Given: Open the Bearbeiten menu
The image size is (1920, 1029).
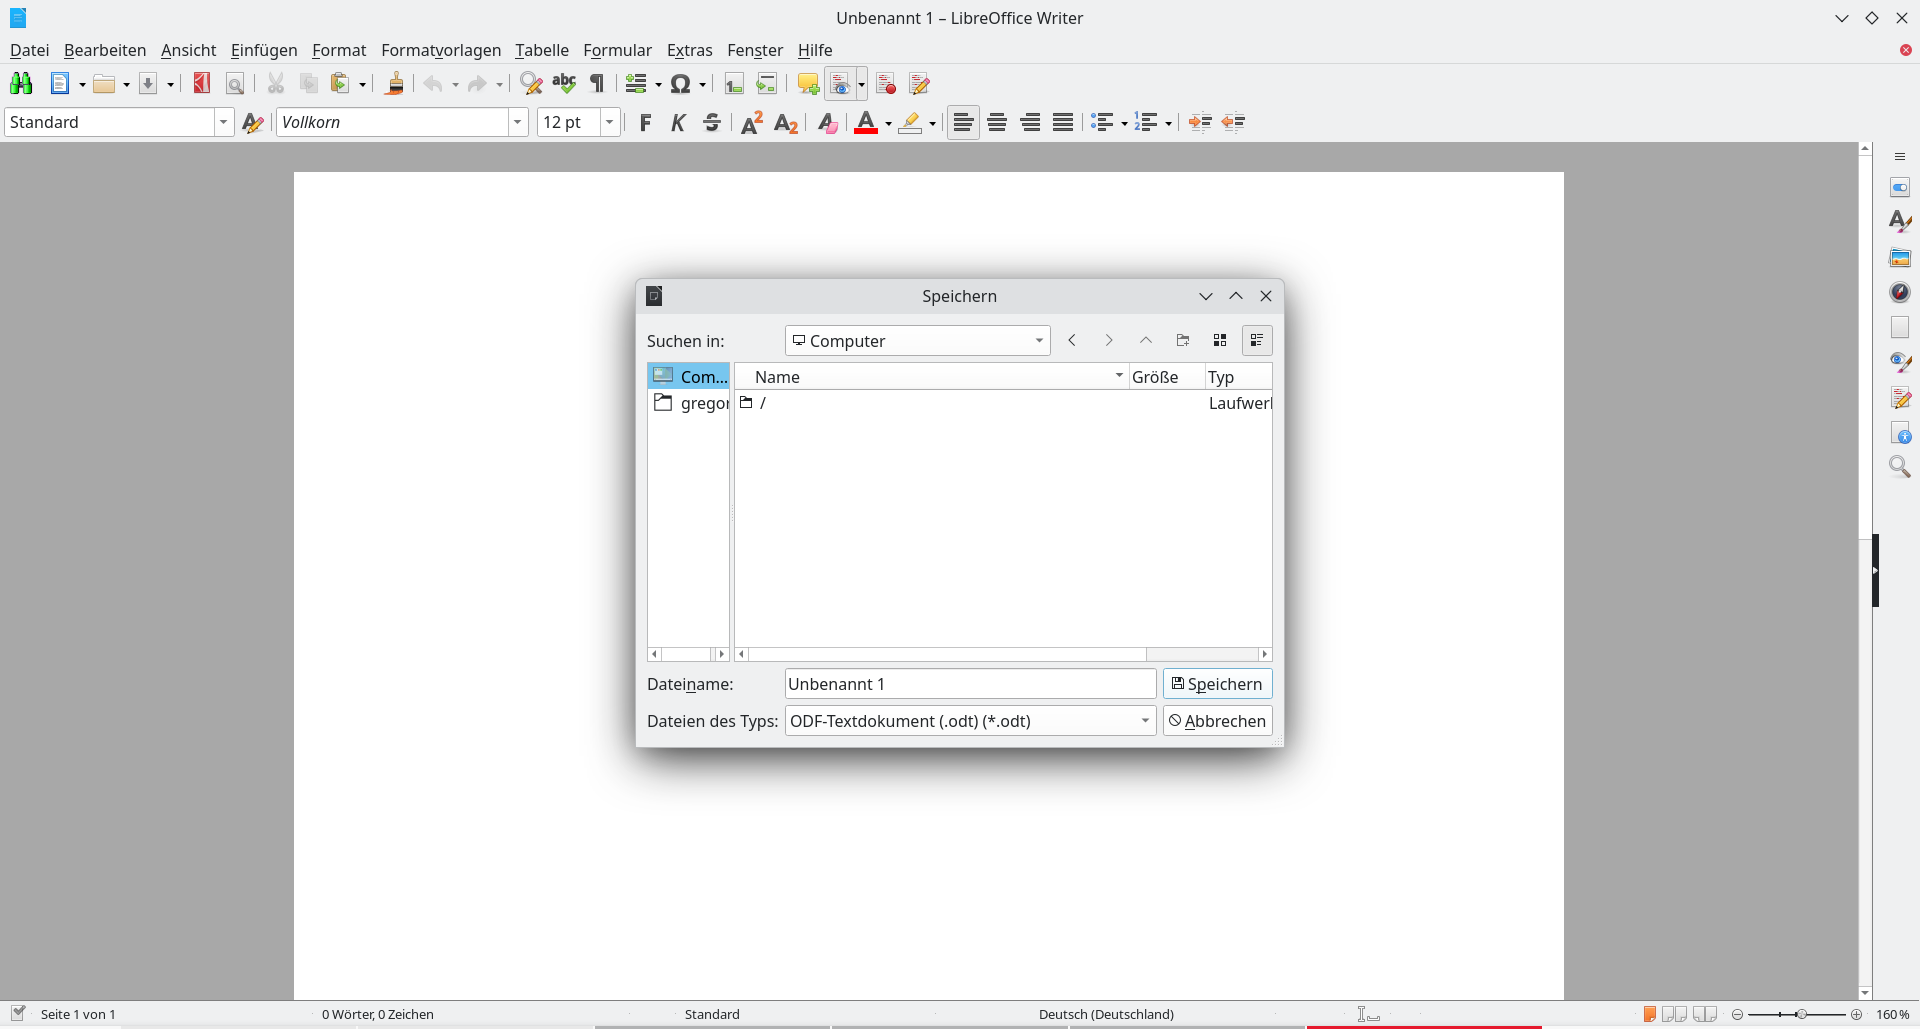Looking at the screenshot, I should tap(105, 50).
